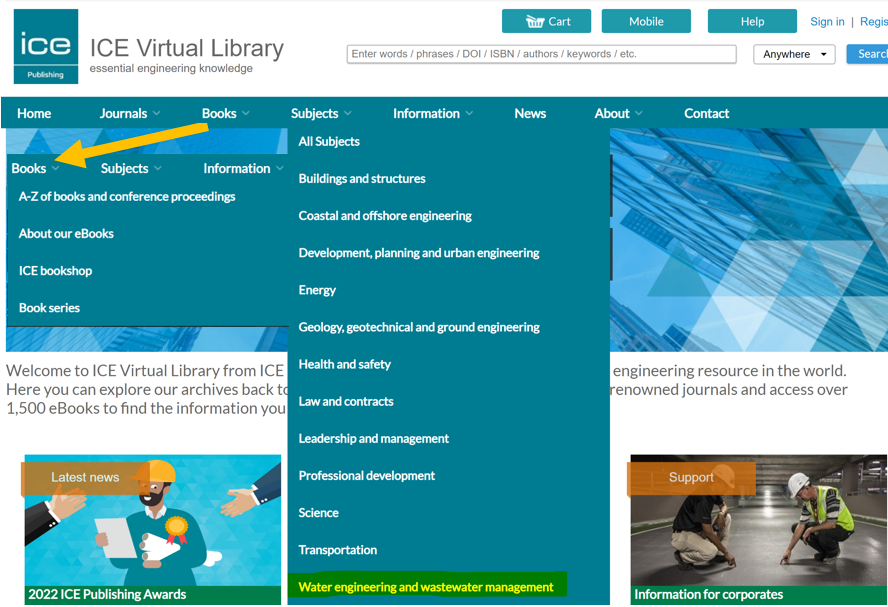This screenshot has width=888, height=607.
Task: Open the shopping Cart
Action: tap(546, 21)
